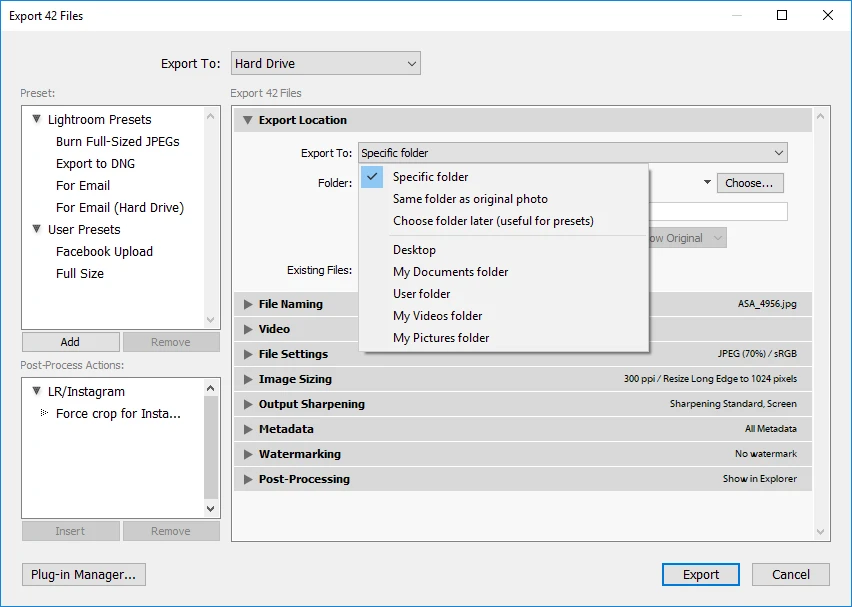Expand the Post-Processing section
This screenshot has height=607, width=852.
(x=248, y=479)
